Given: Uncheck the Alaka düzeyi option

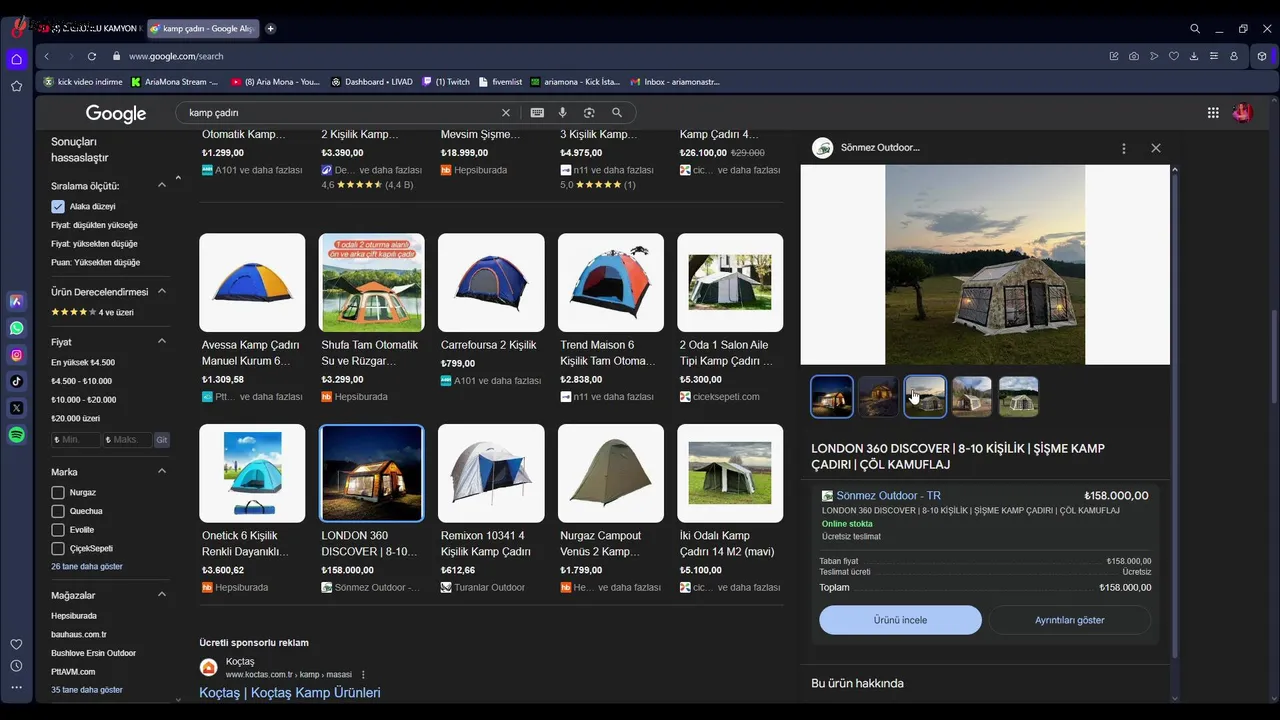Looking at the screenshot, I should coord(58,206).
